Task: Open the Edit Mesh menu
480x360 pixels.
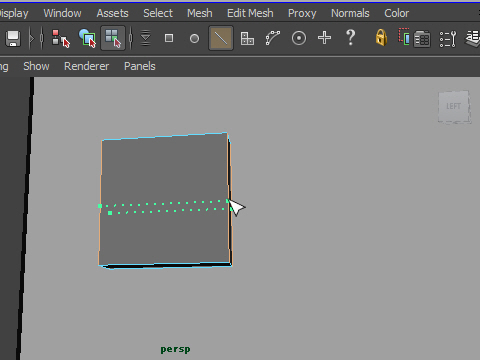Action: tap(250, 13)
